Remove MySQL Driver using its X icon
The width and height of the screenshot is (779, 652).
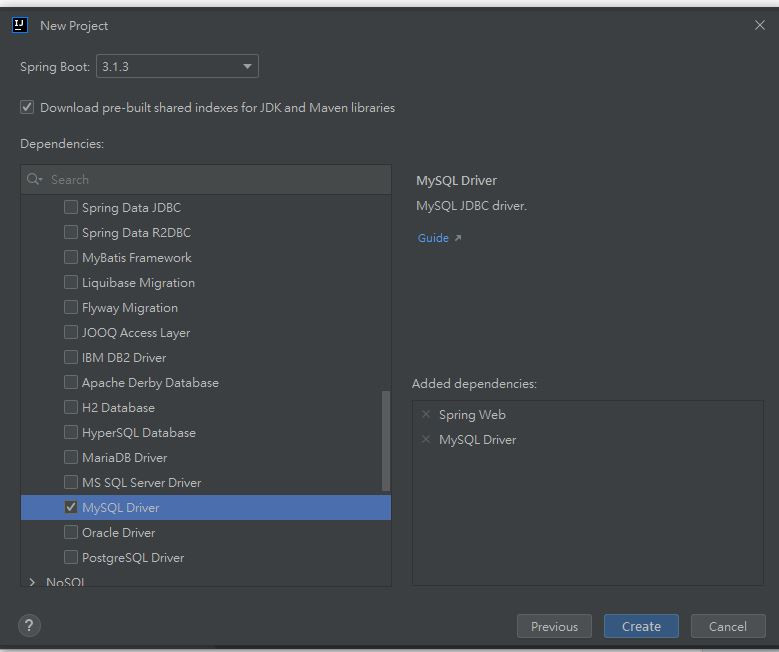pos(426,440)
